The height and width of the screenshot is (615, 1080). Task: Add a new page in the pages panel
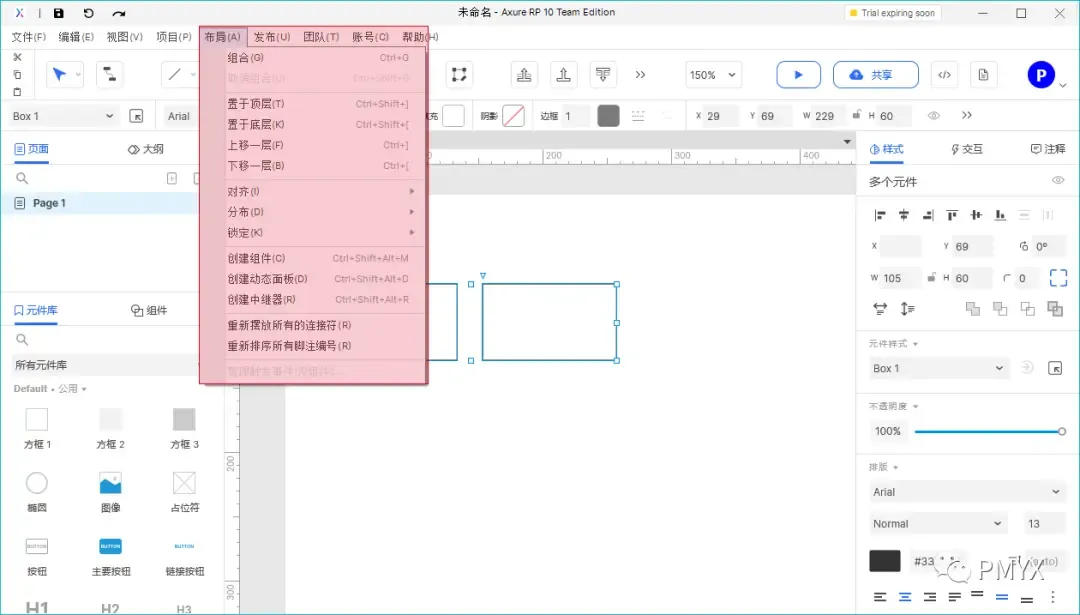pyautogui.click(x=172, y=178)
